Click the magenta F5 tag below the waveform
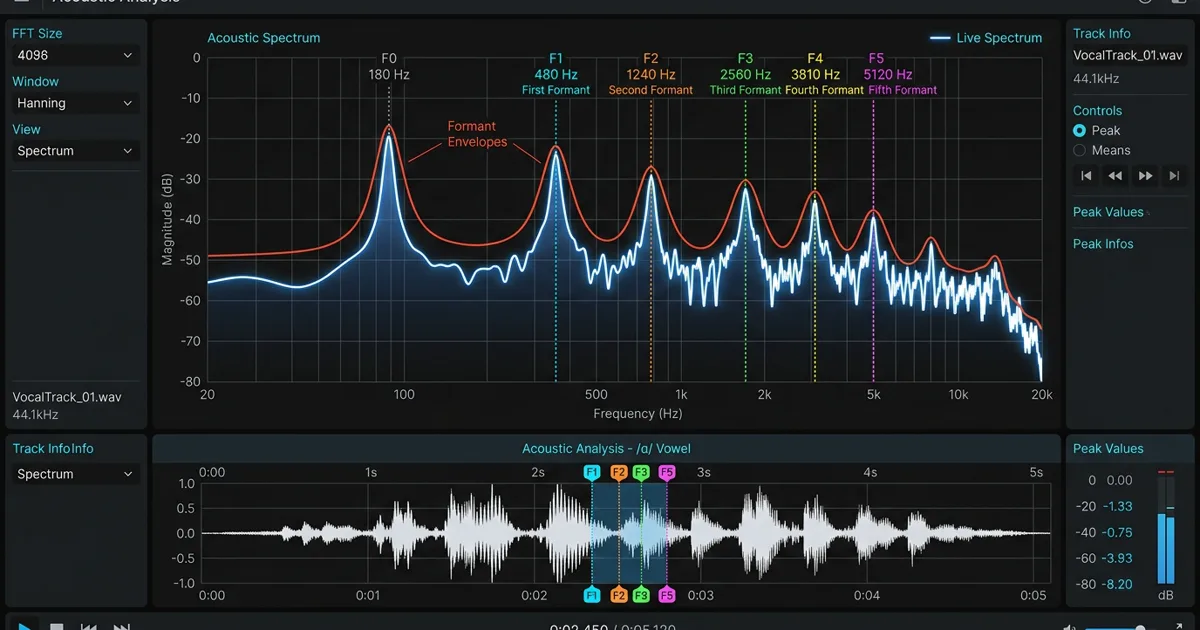The width and height of the screenshot is (1200, 630). coord(667,595)
